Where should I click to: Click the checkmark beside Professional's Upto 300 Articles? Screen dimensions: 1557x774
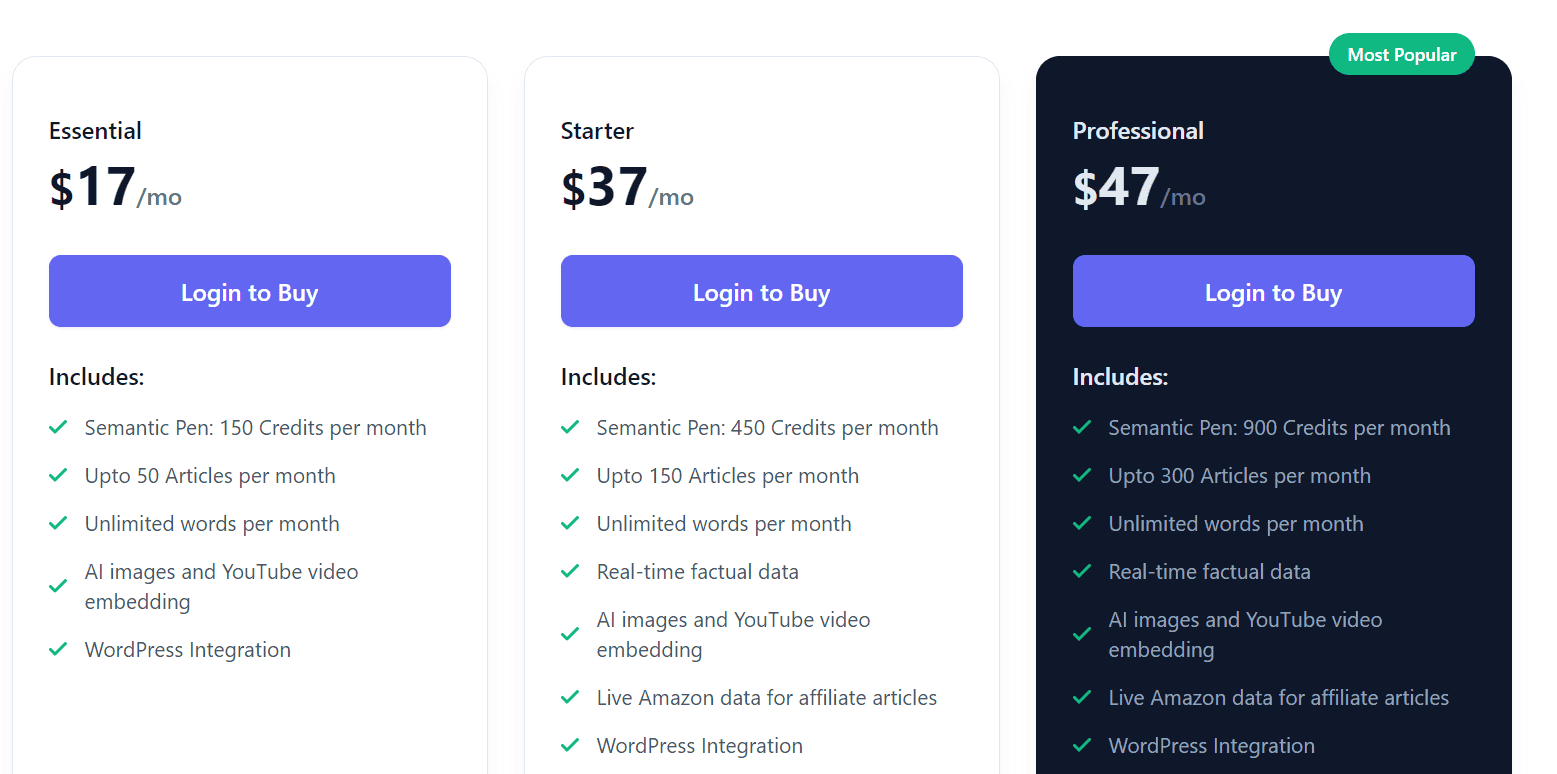[x=1082, y=475]
